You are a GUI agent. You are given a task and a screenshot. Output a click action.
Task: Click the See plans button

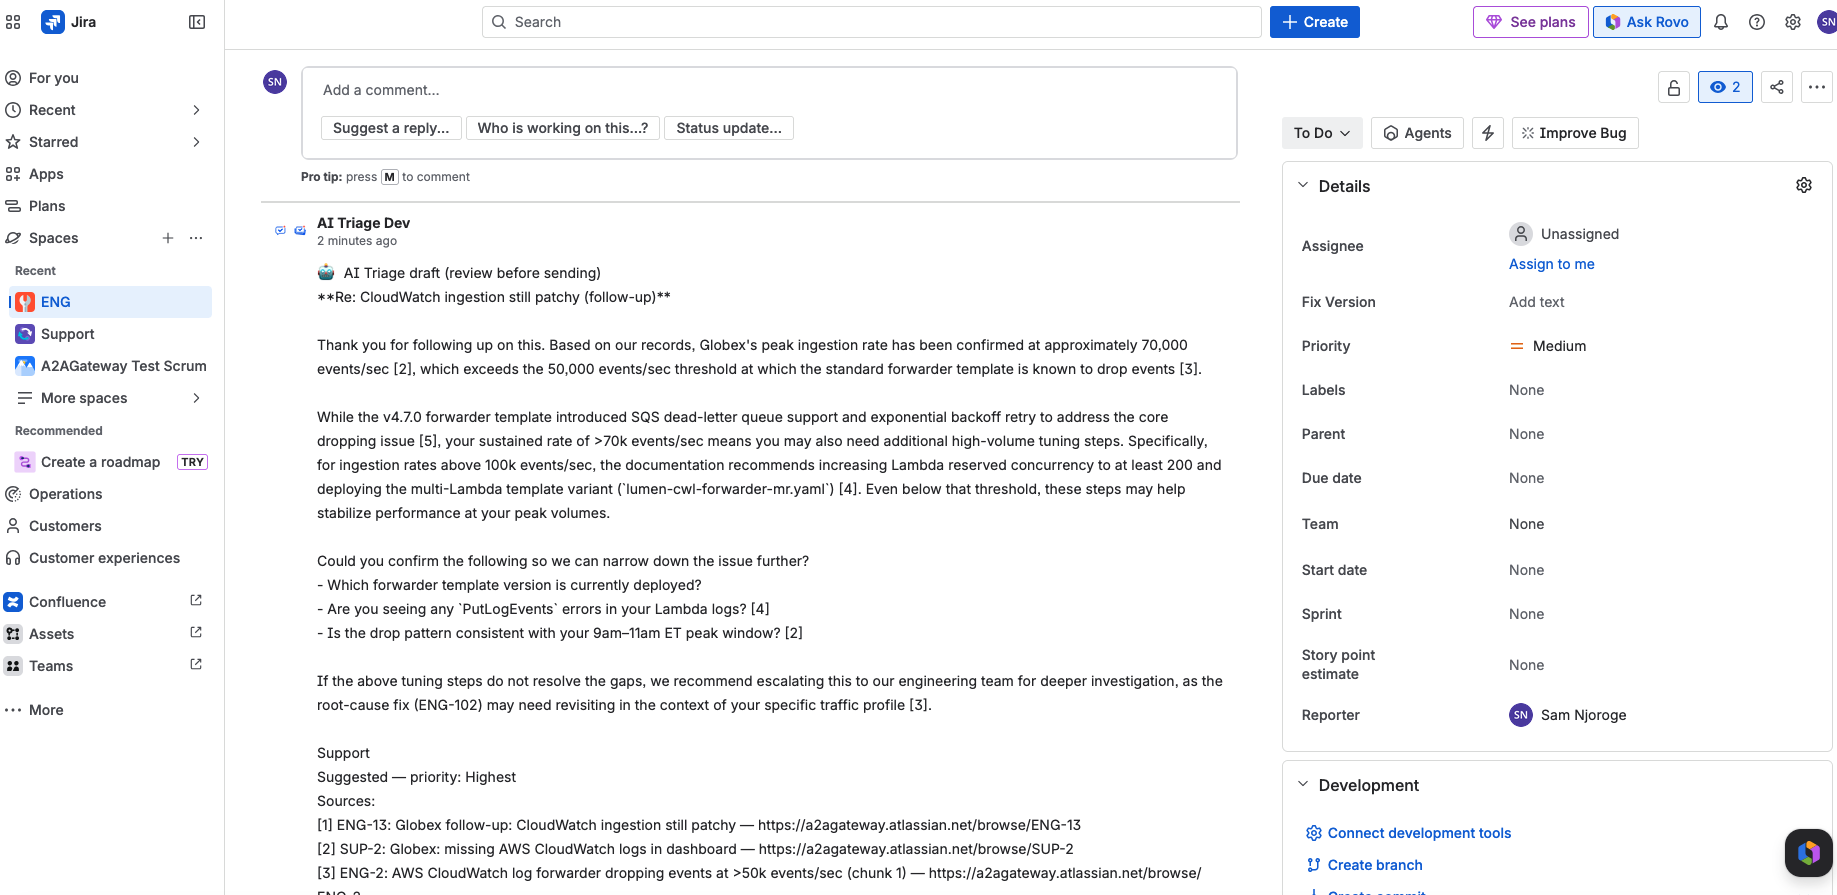(x=1530, y=22)
